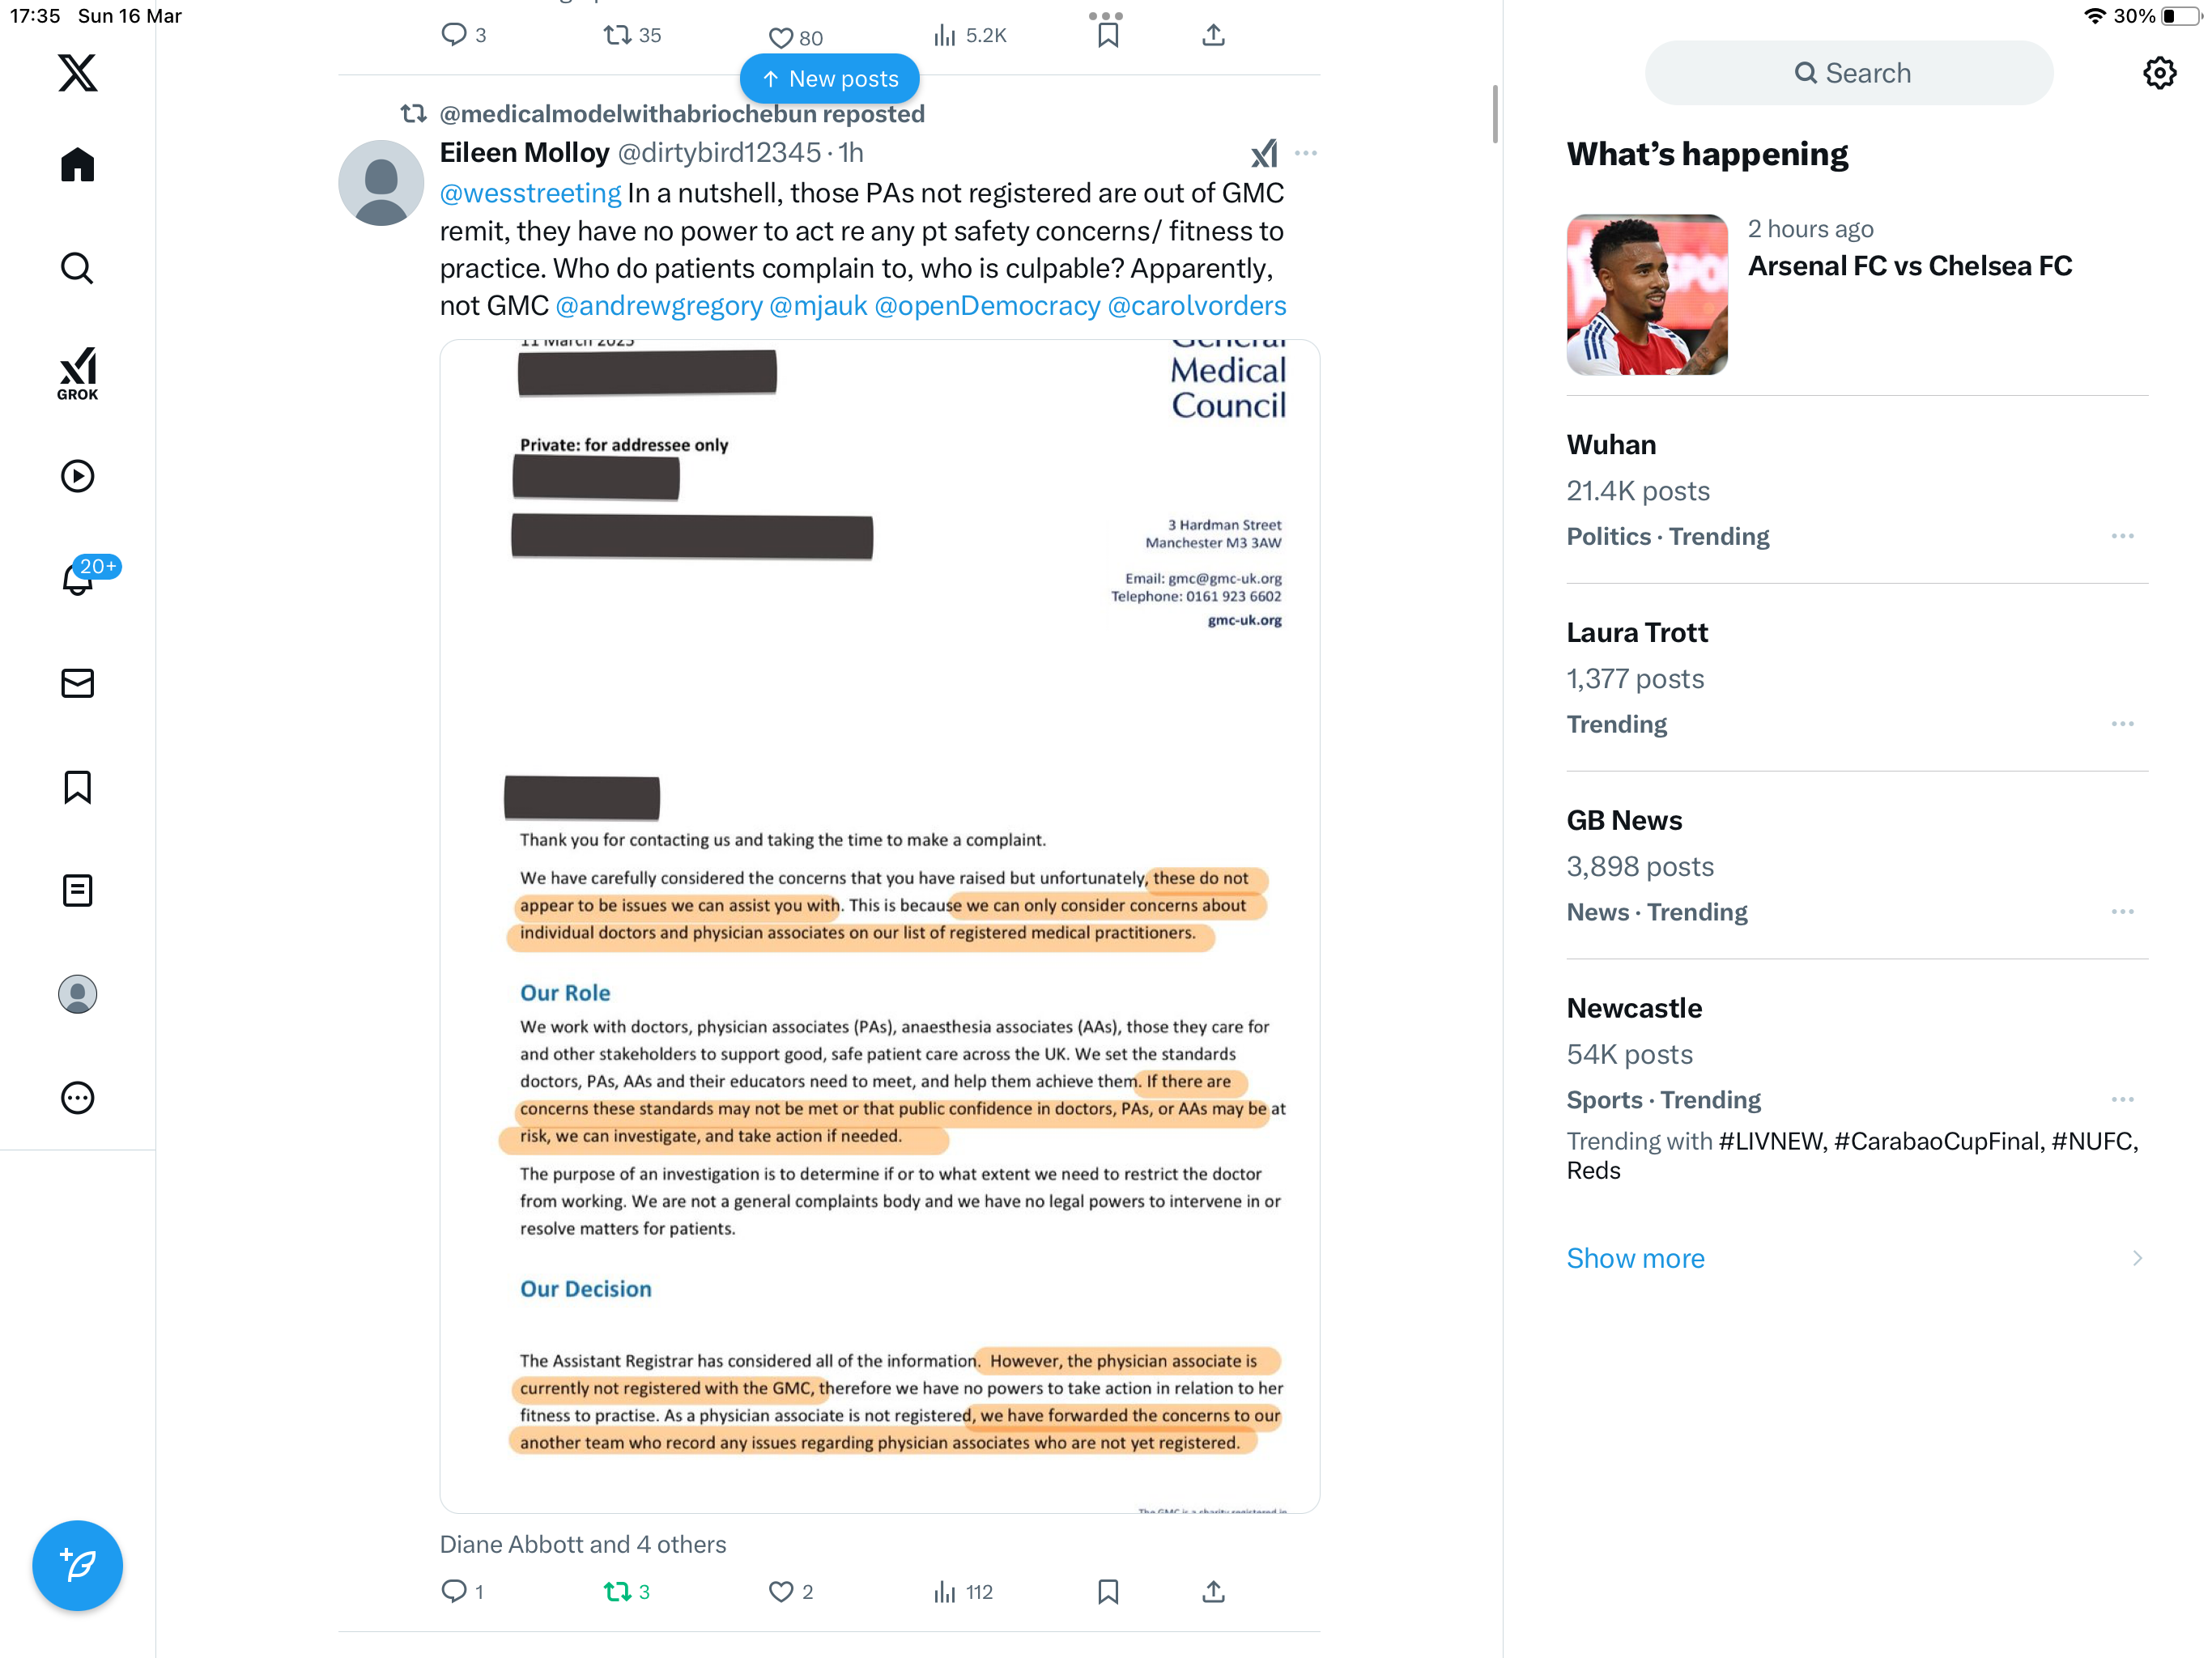This screenshot has height=1658, width=2212.
Task: Go to Home timeline
Action: pos(77,165)
